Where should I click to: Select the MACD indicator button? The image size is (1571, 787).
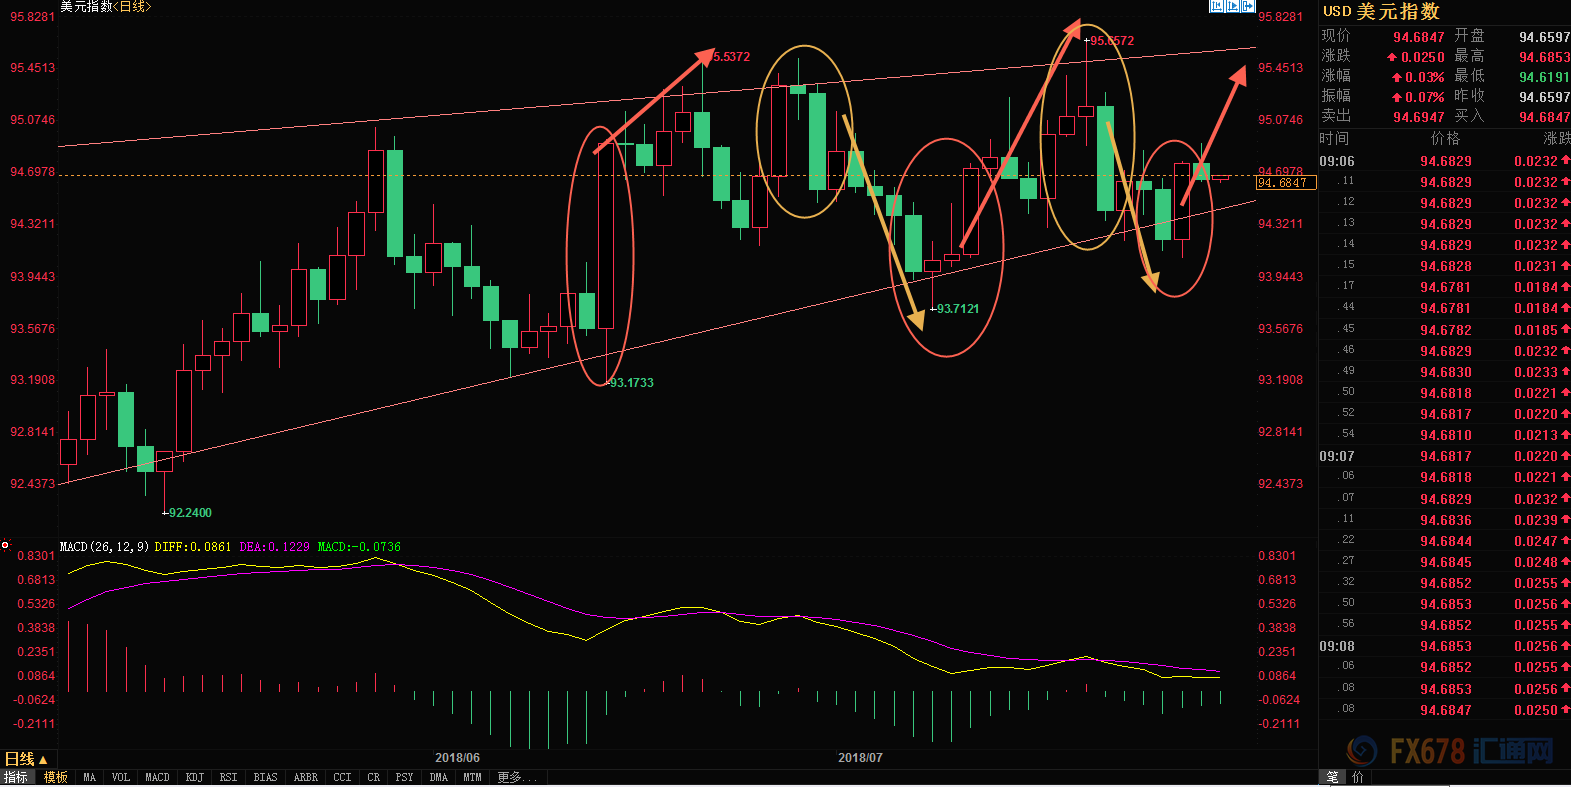click(157, 777)
